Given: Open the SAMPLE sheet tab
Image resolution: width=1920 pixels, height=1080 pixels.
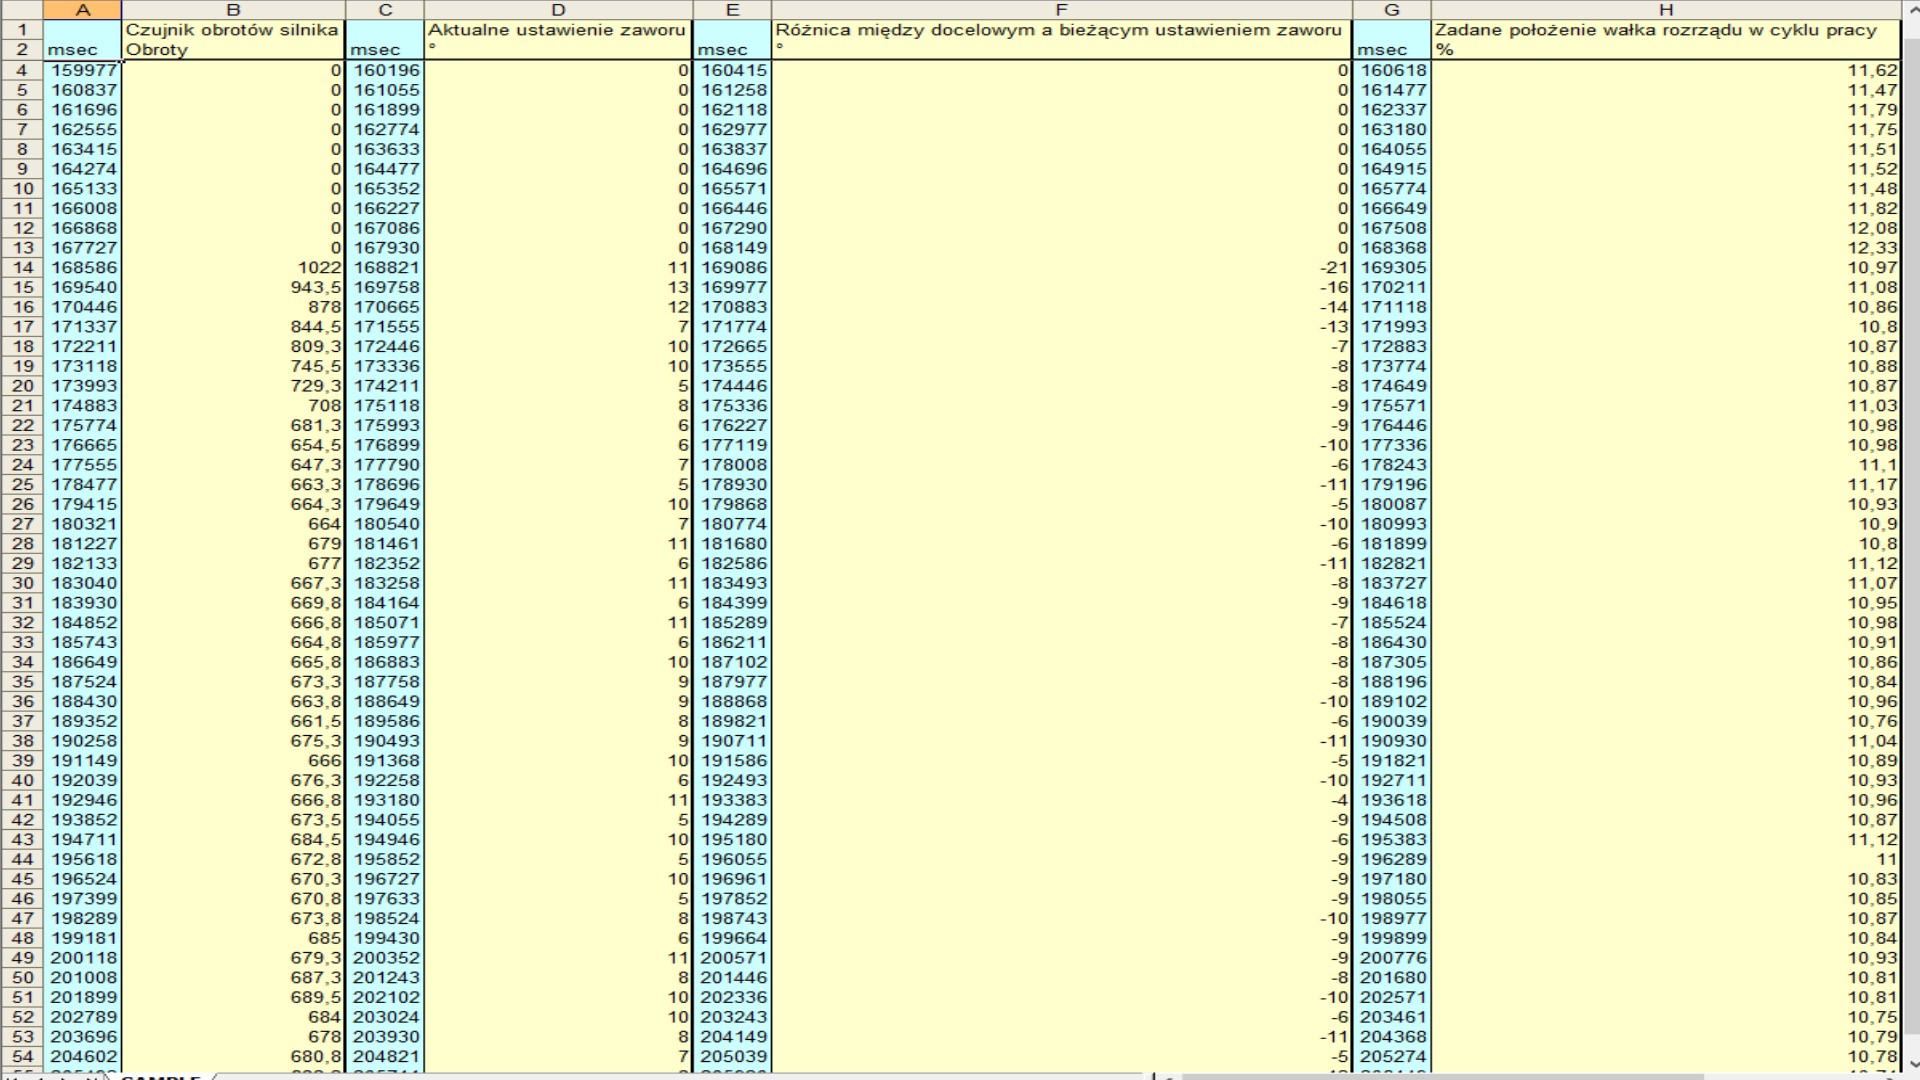Looking at the screenshot, I should pyautogui.click(x=160, y=1077).
